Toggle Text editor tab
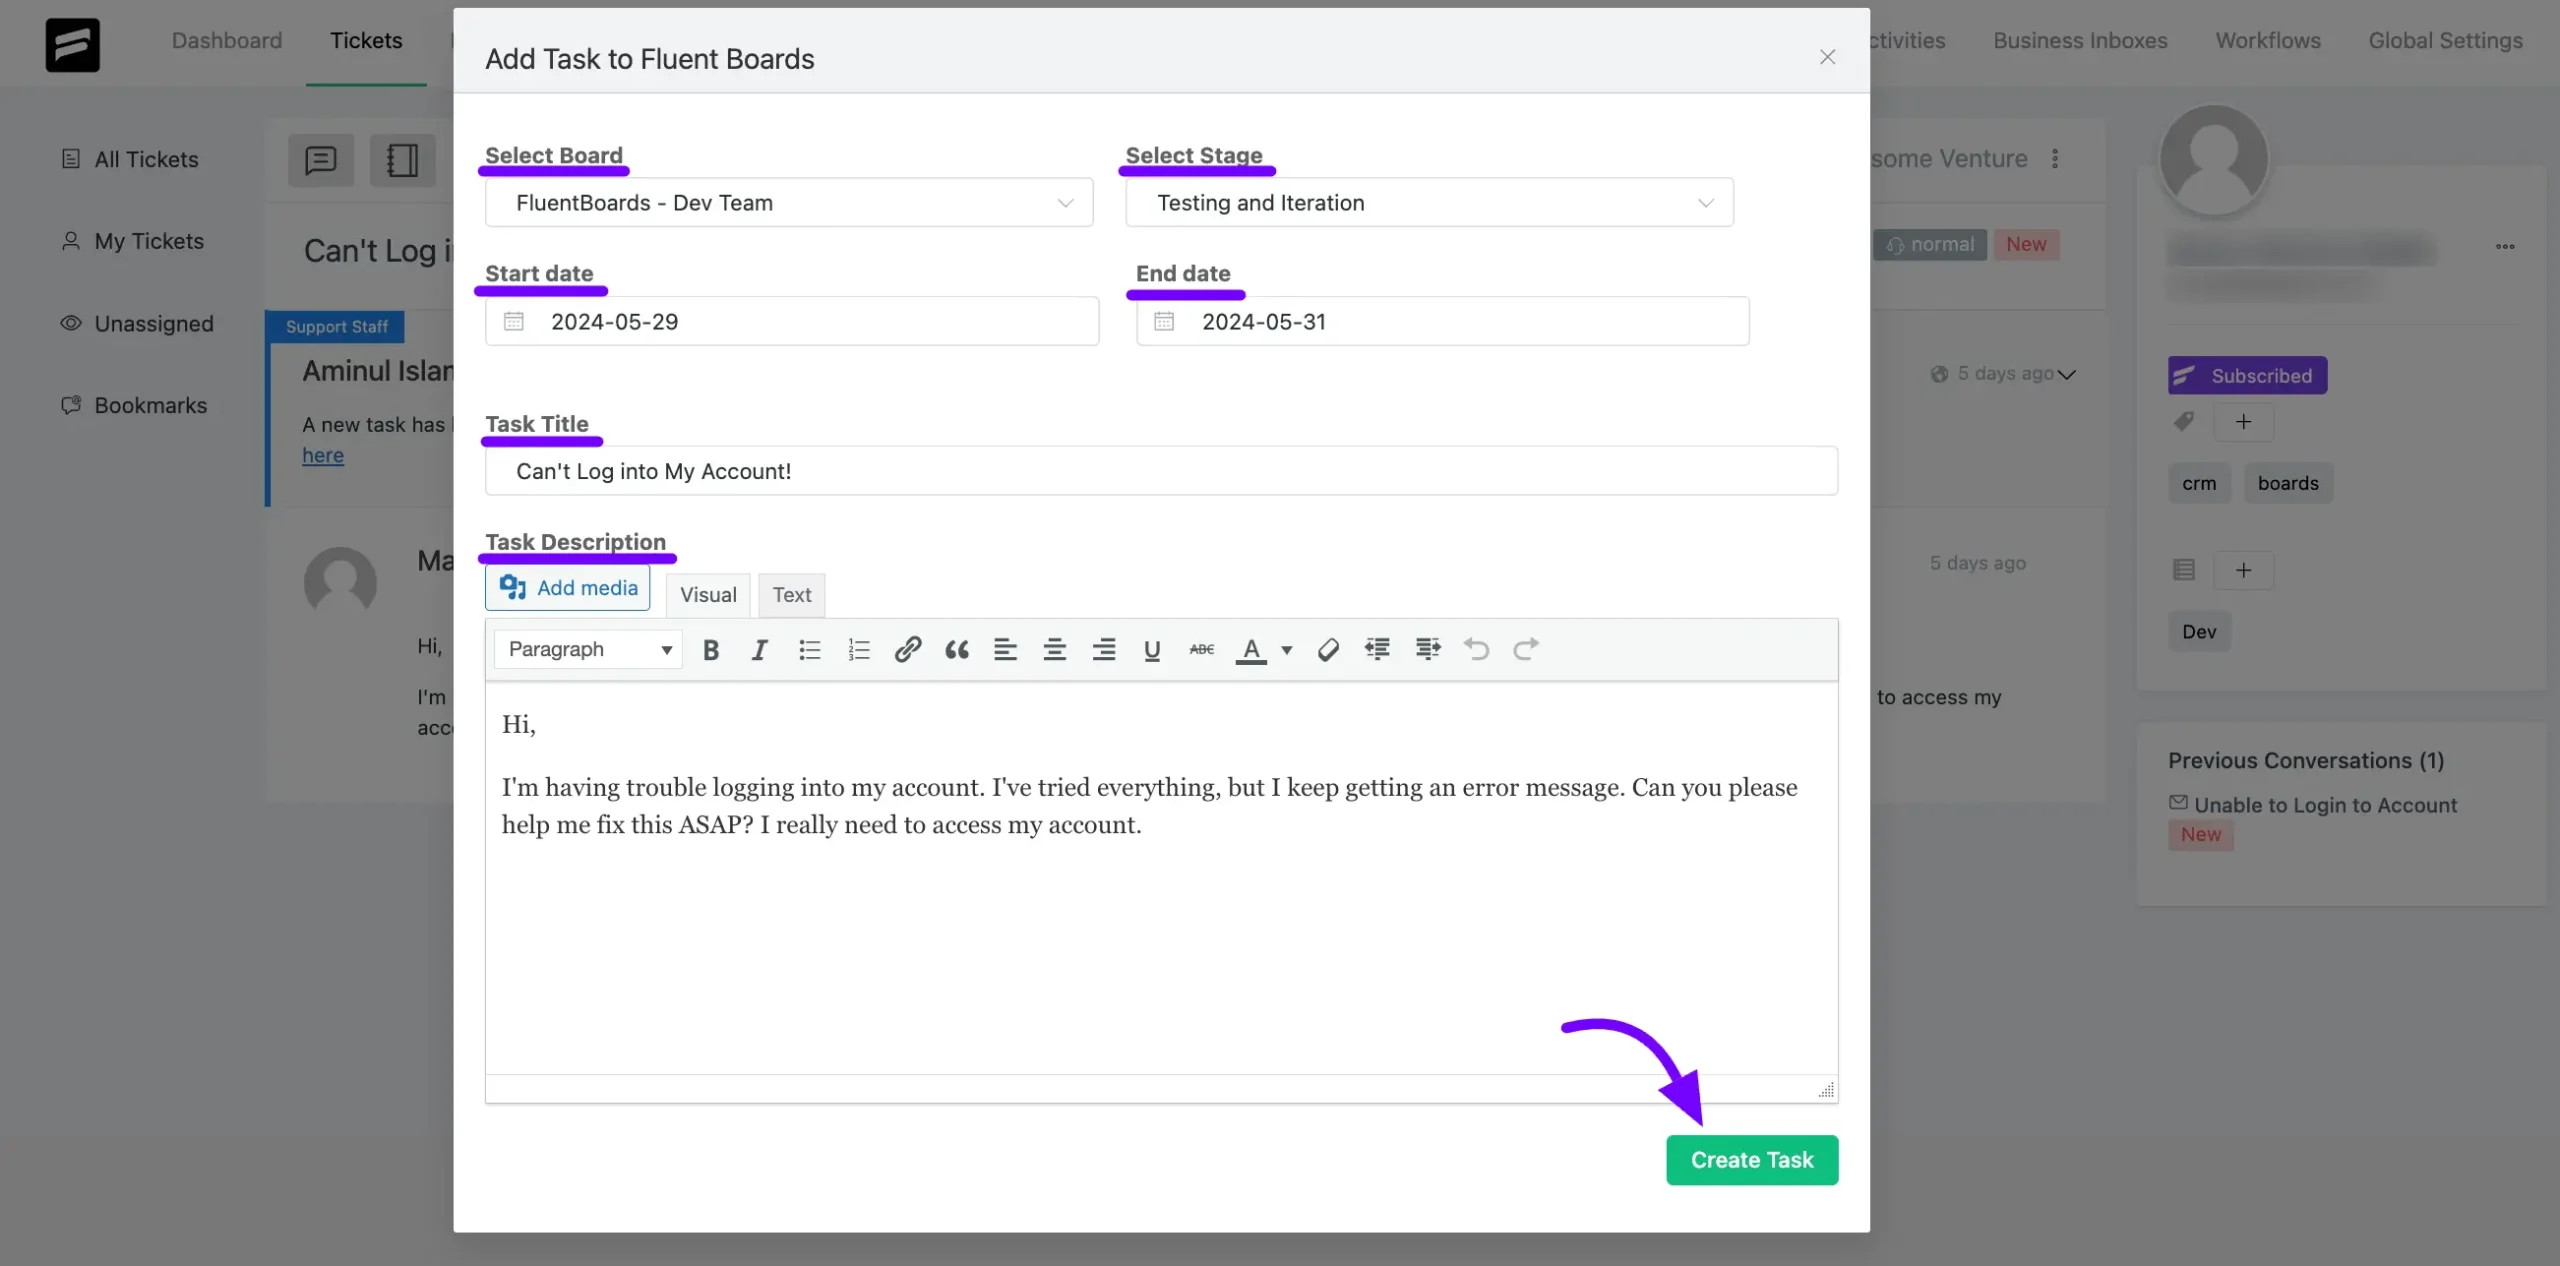 [x=792, y=593]
